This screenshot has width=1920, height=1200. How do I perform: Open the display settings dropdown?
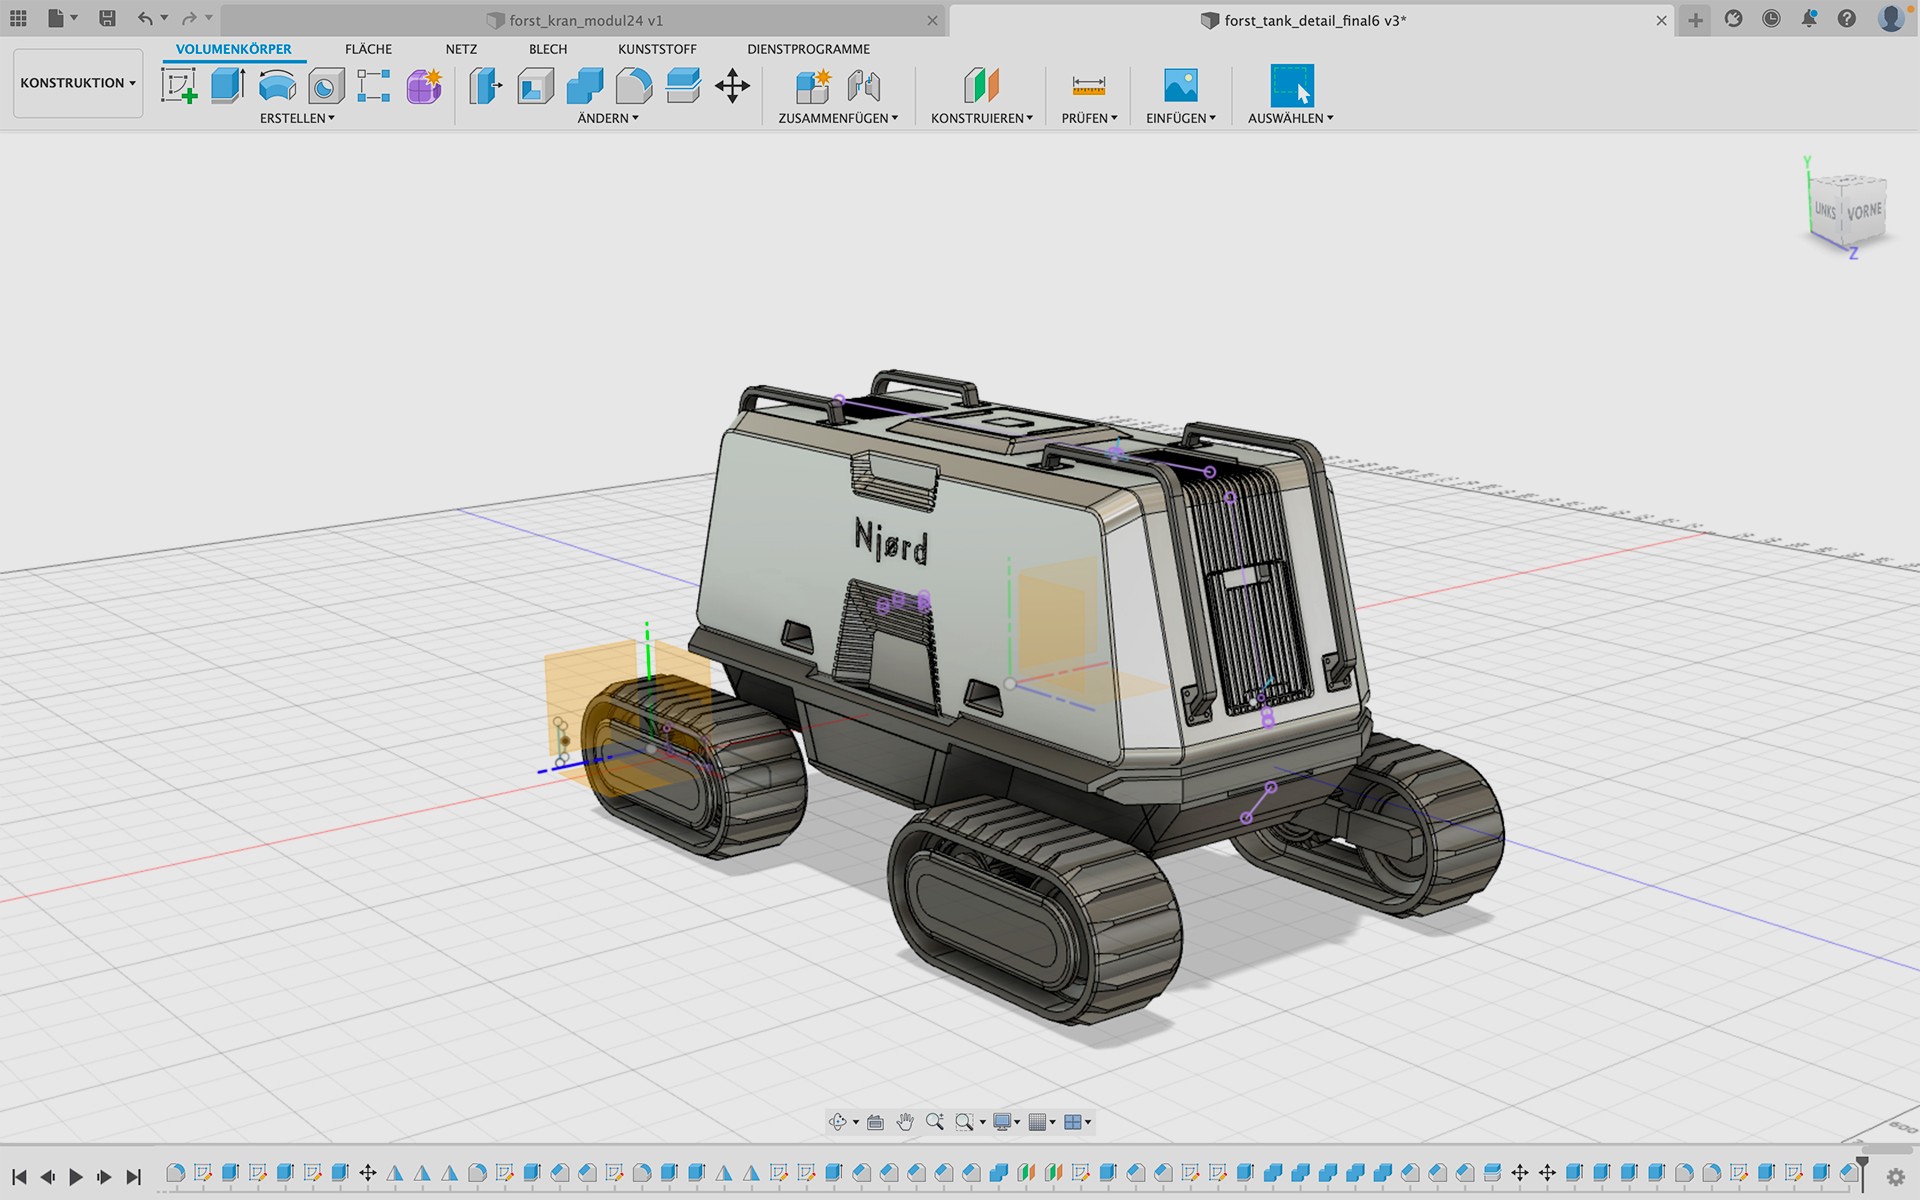[x=1006, y=1122]
